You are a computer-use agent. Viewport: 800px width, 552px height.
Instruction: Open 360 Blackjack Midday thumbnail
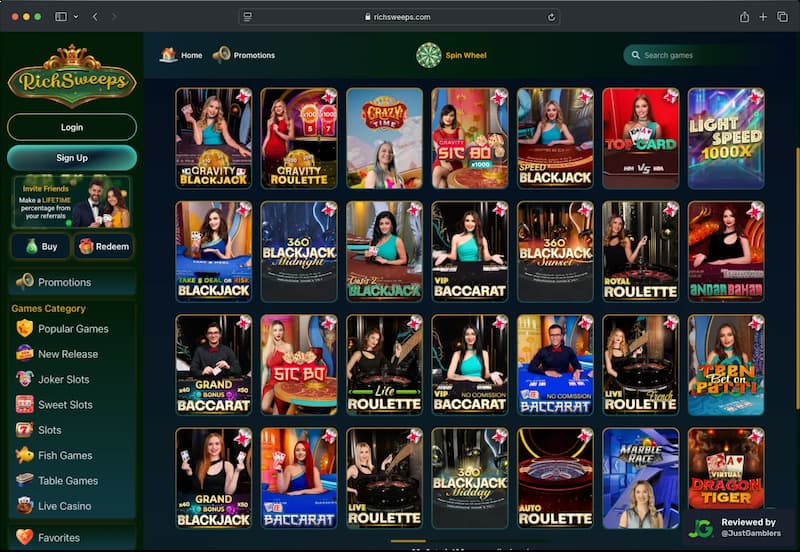click(470, 478)
